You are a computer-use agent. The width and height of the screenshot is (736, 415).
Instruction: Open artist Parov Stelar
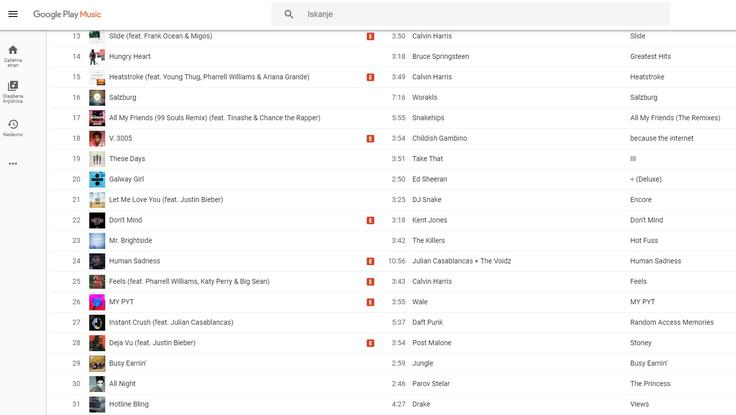click(431, 384)
